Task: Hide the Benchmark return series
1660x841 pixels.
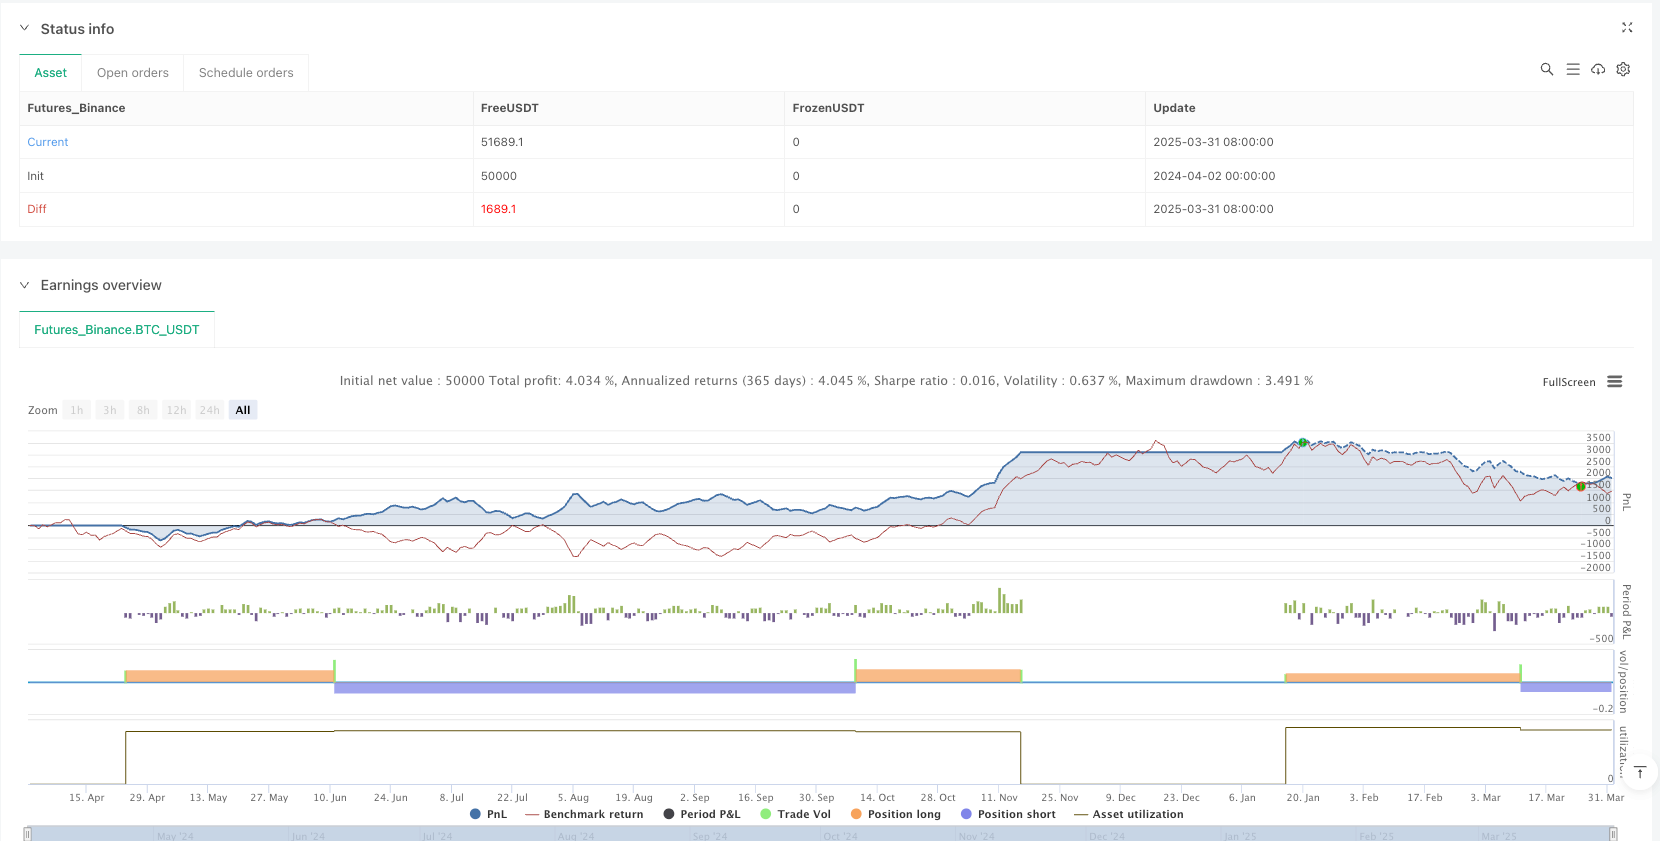Action: pyautogui.click(x=584, y=814)
